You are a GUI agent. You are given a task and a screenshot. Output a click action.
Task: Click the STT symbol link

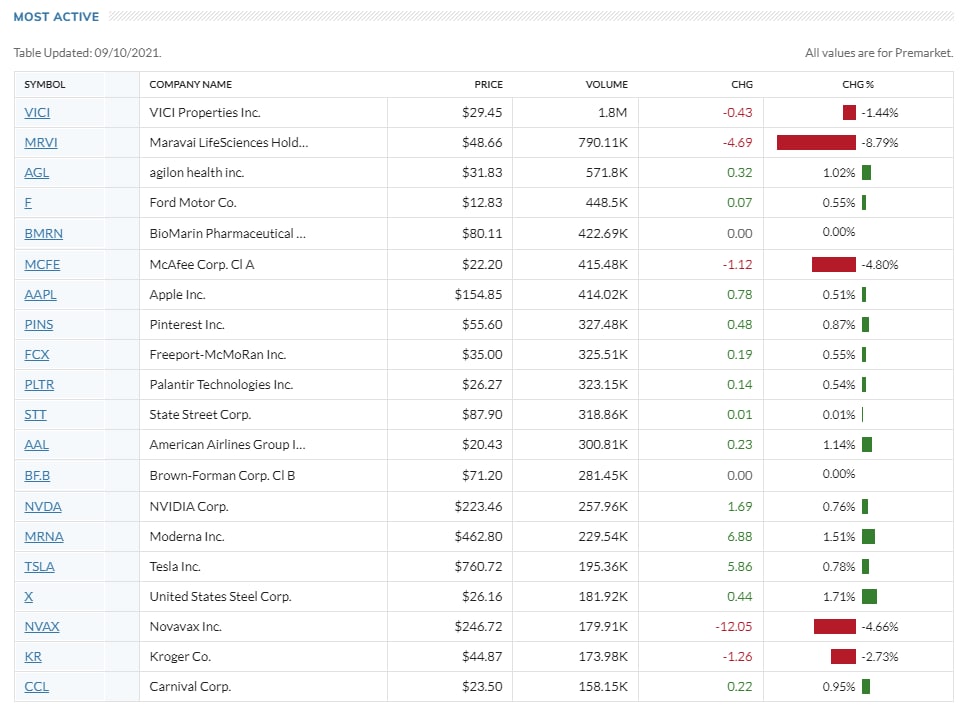pyautogui.click(x=35, y=414)
